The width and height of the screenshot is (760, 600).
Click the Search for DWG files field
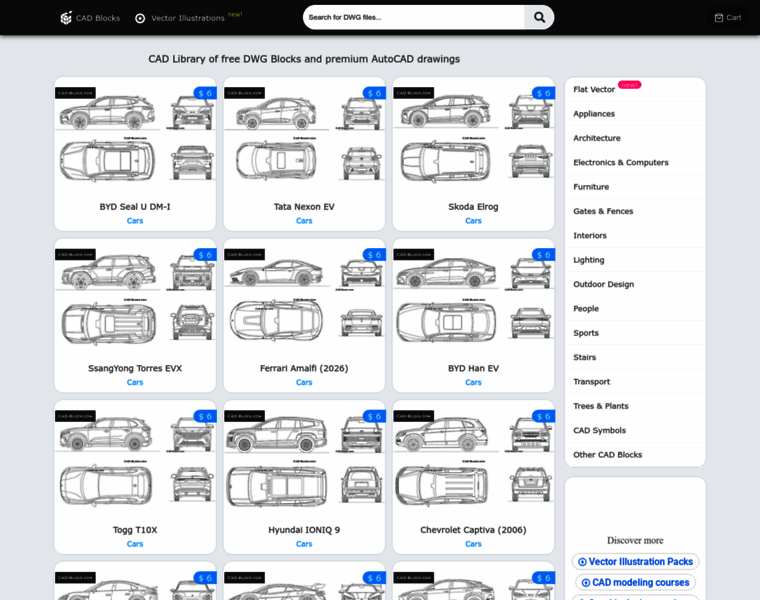coord(414,17)
